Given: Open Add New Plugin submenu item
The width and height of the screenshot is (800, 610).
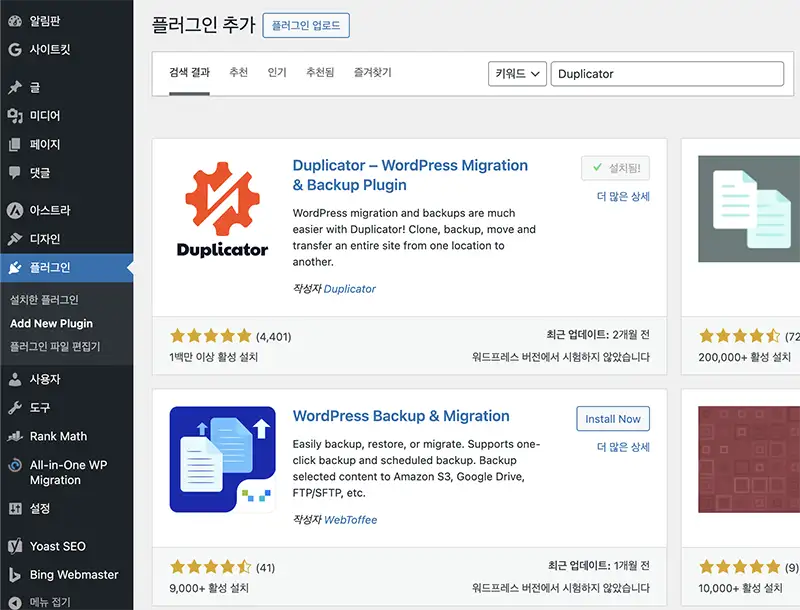Looking at the screenshot, I should (52, 323).
